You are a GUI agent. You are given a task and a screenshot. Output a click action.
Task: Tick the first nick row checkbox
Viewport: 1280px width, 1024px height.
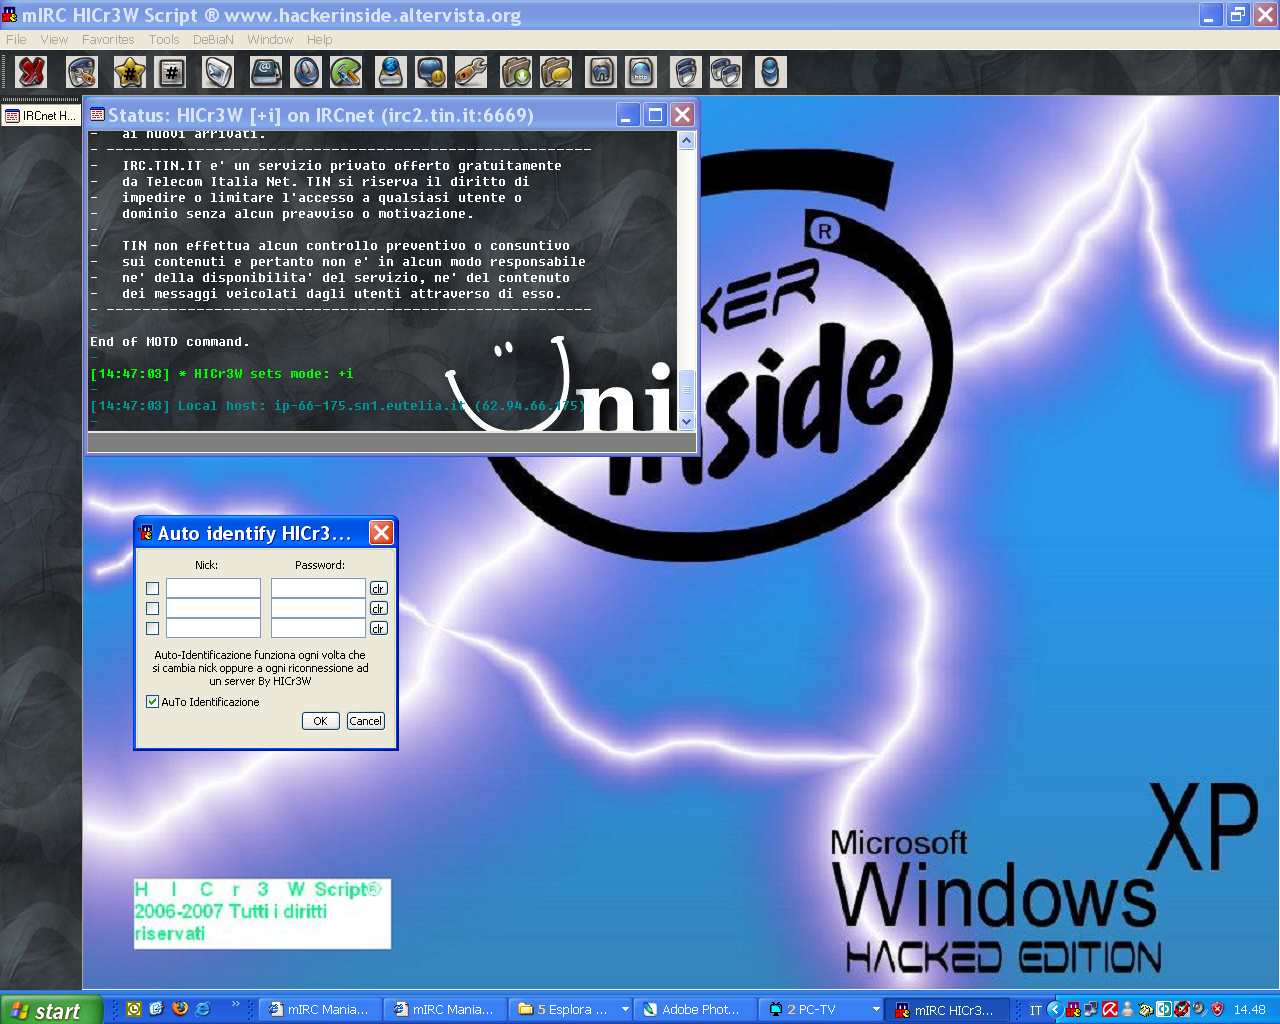(x=153, y=589)
